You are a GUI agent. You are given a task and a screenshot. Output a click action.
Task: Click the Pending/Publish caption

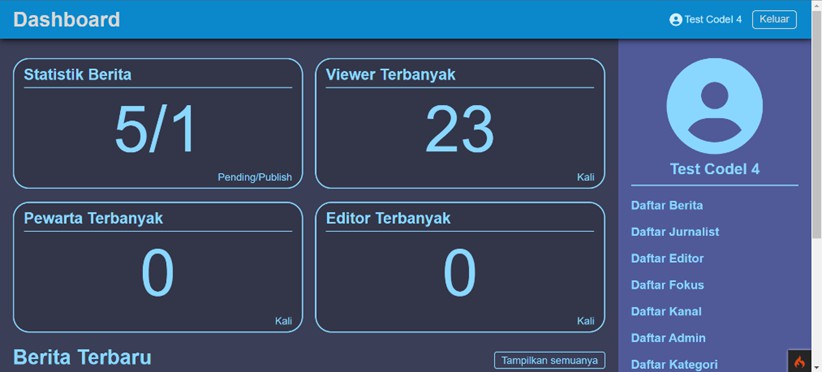[x=255, y=177]
